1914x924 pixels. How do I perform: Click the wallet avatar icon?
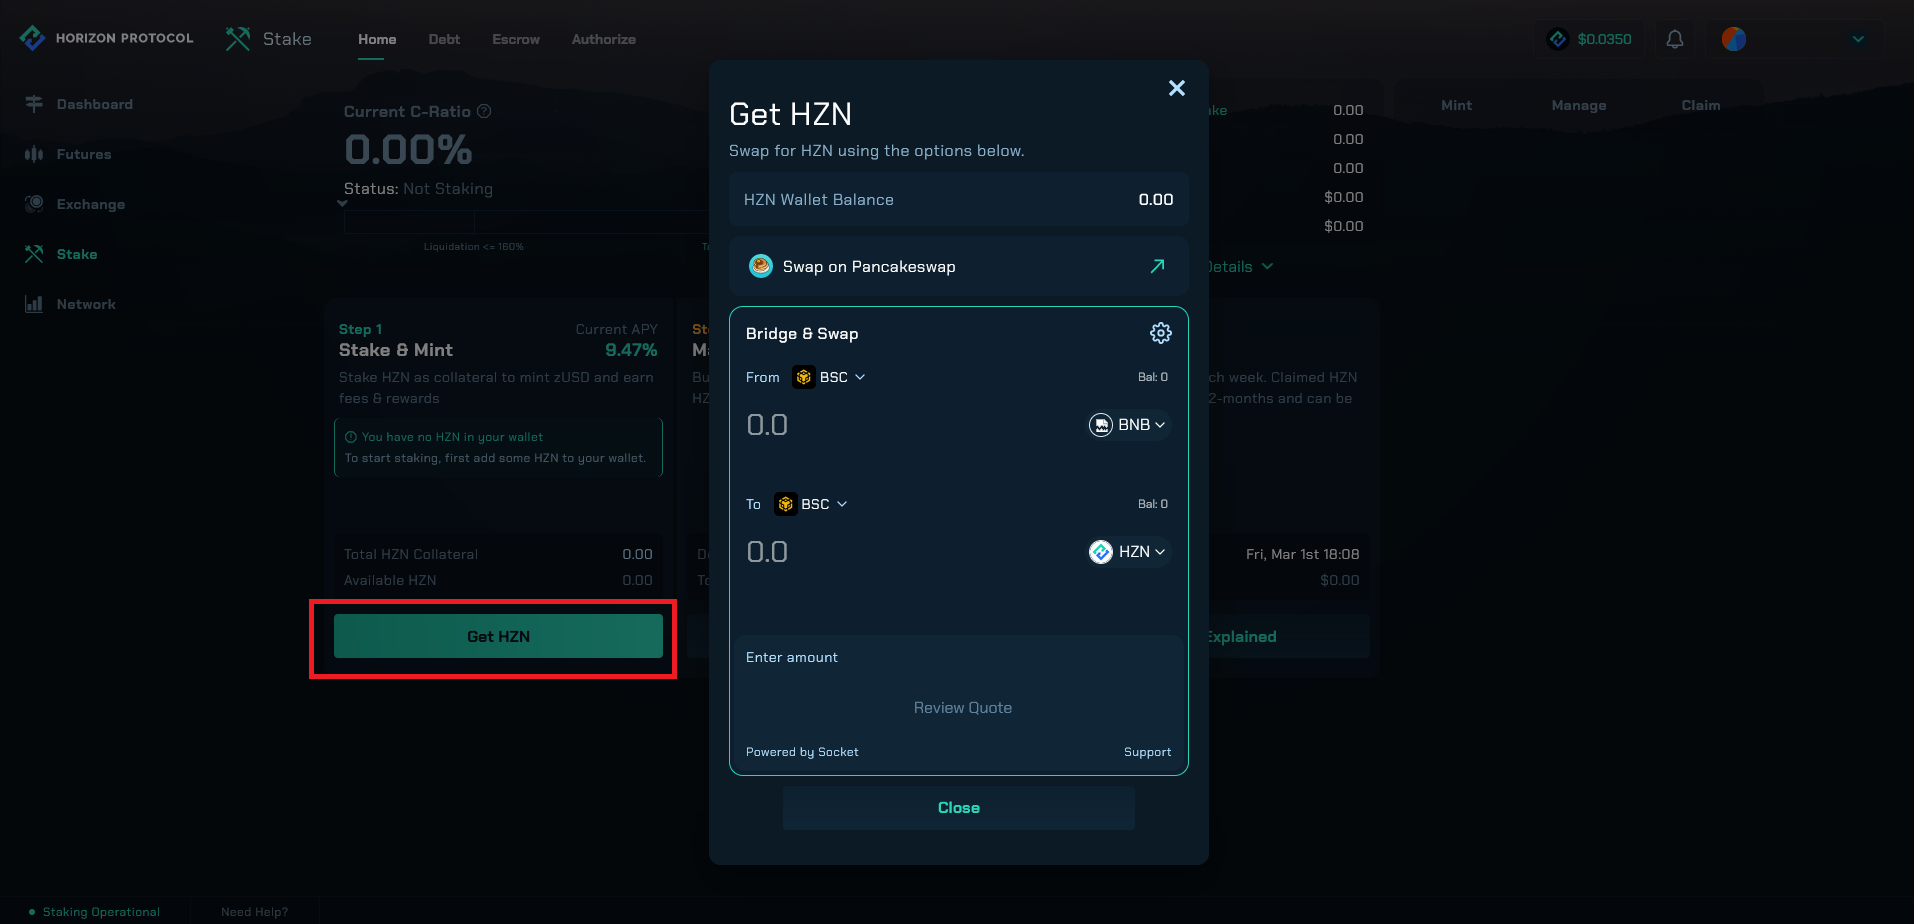1734,39
